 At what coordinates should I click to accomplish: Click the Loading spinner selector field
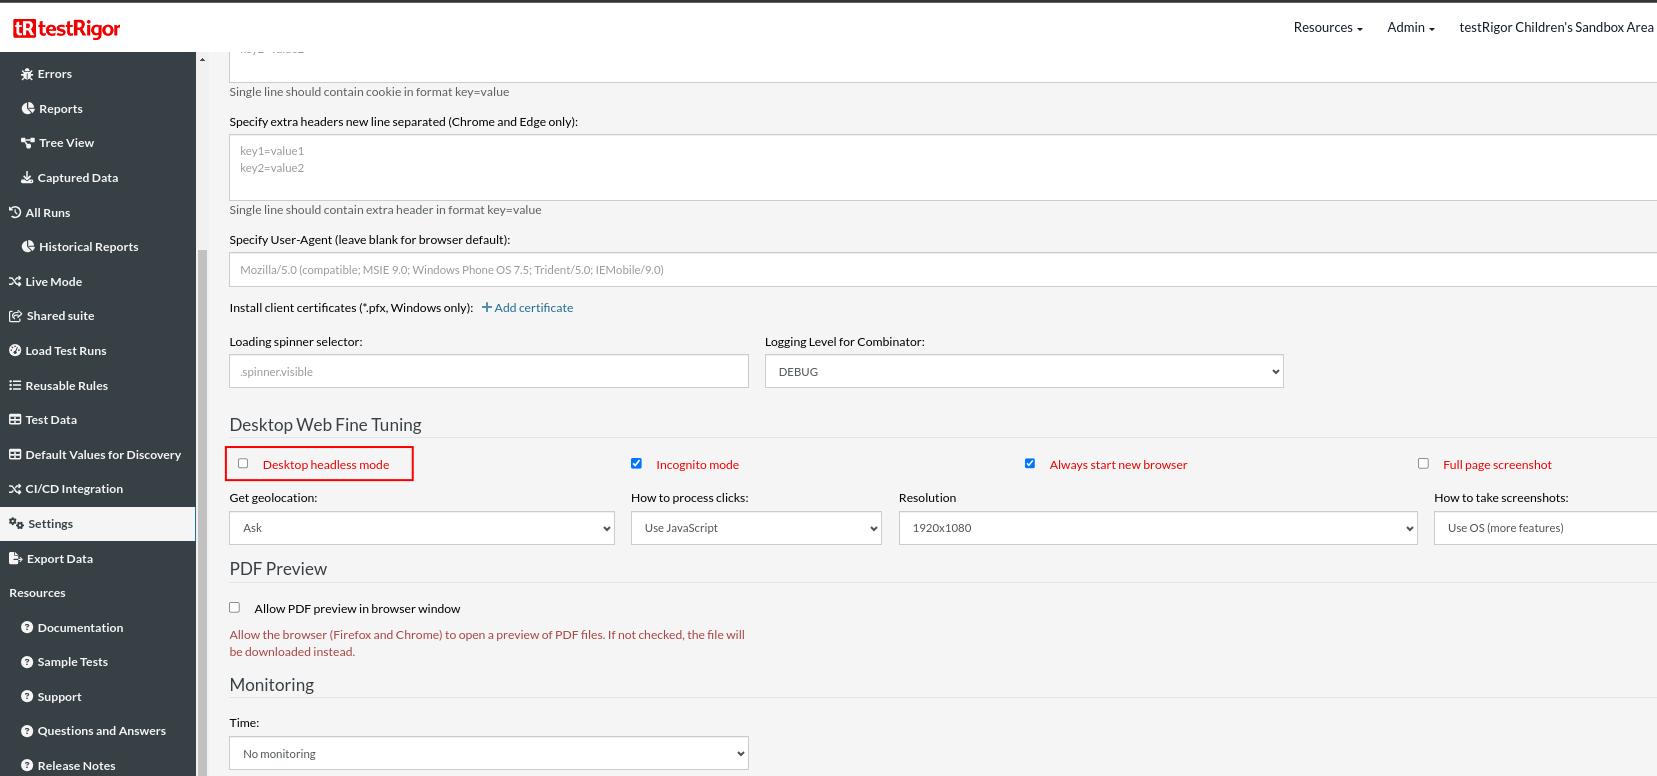(x=488, y=372)
